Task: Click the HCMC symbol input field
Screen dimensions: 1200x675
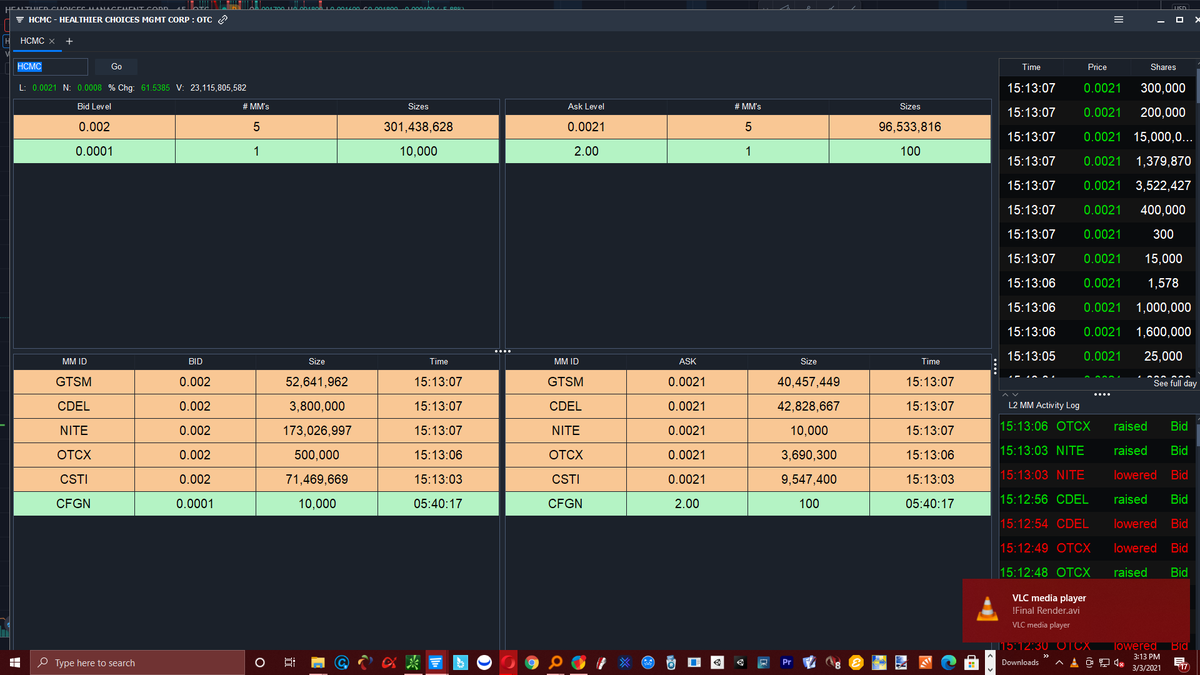Action: pyautogui.click(x=51, y=66)
